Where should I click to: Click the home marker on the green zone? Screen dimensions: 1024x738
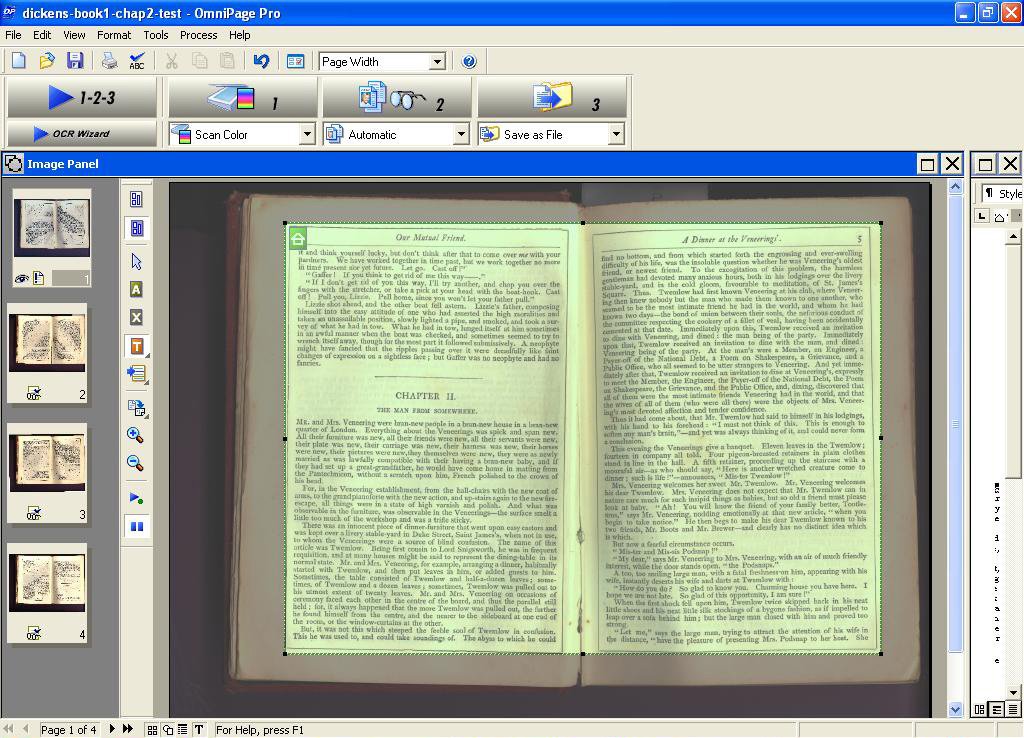coord(297,237)
